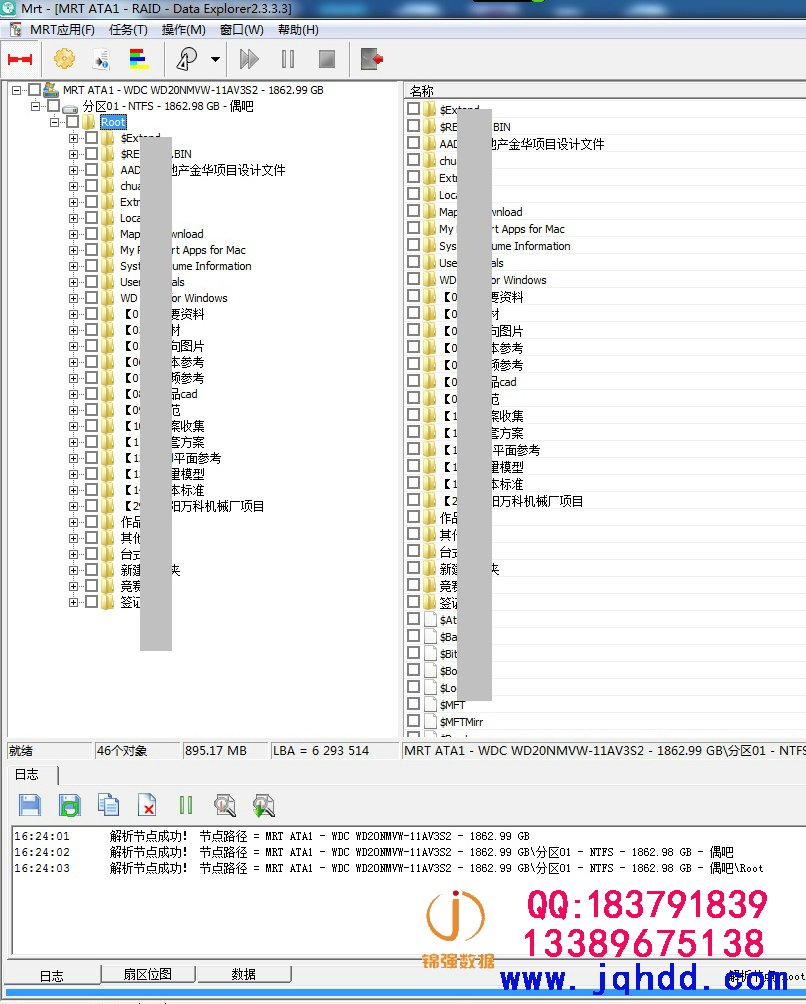The height and width of the screenshot is (1004, 806).
Task: Click the partition 分区01 disk icon
Action: [x=70, y=107]
